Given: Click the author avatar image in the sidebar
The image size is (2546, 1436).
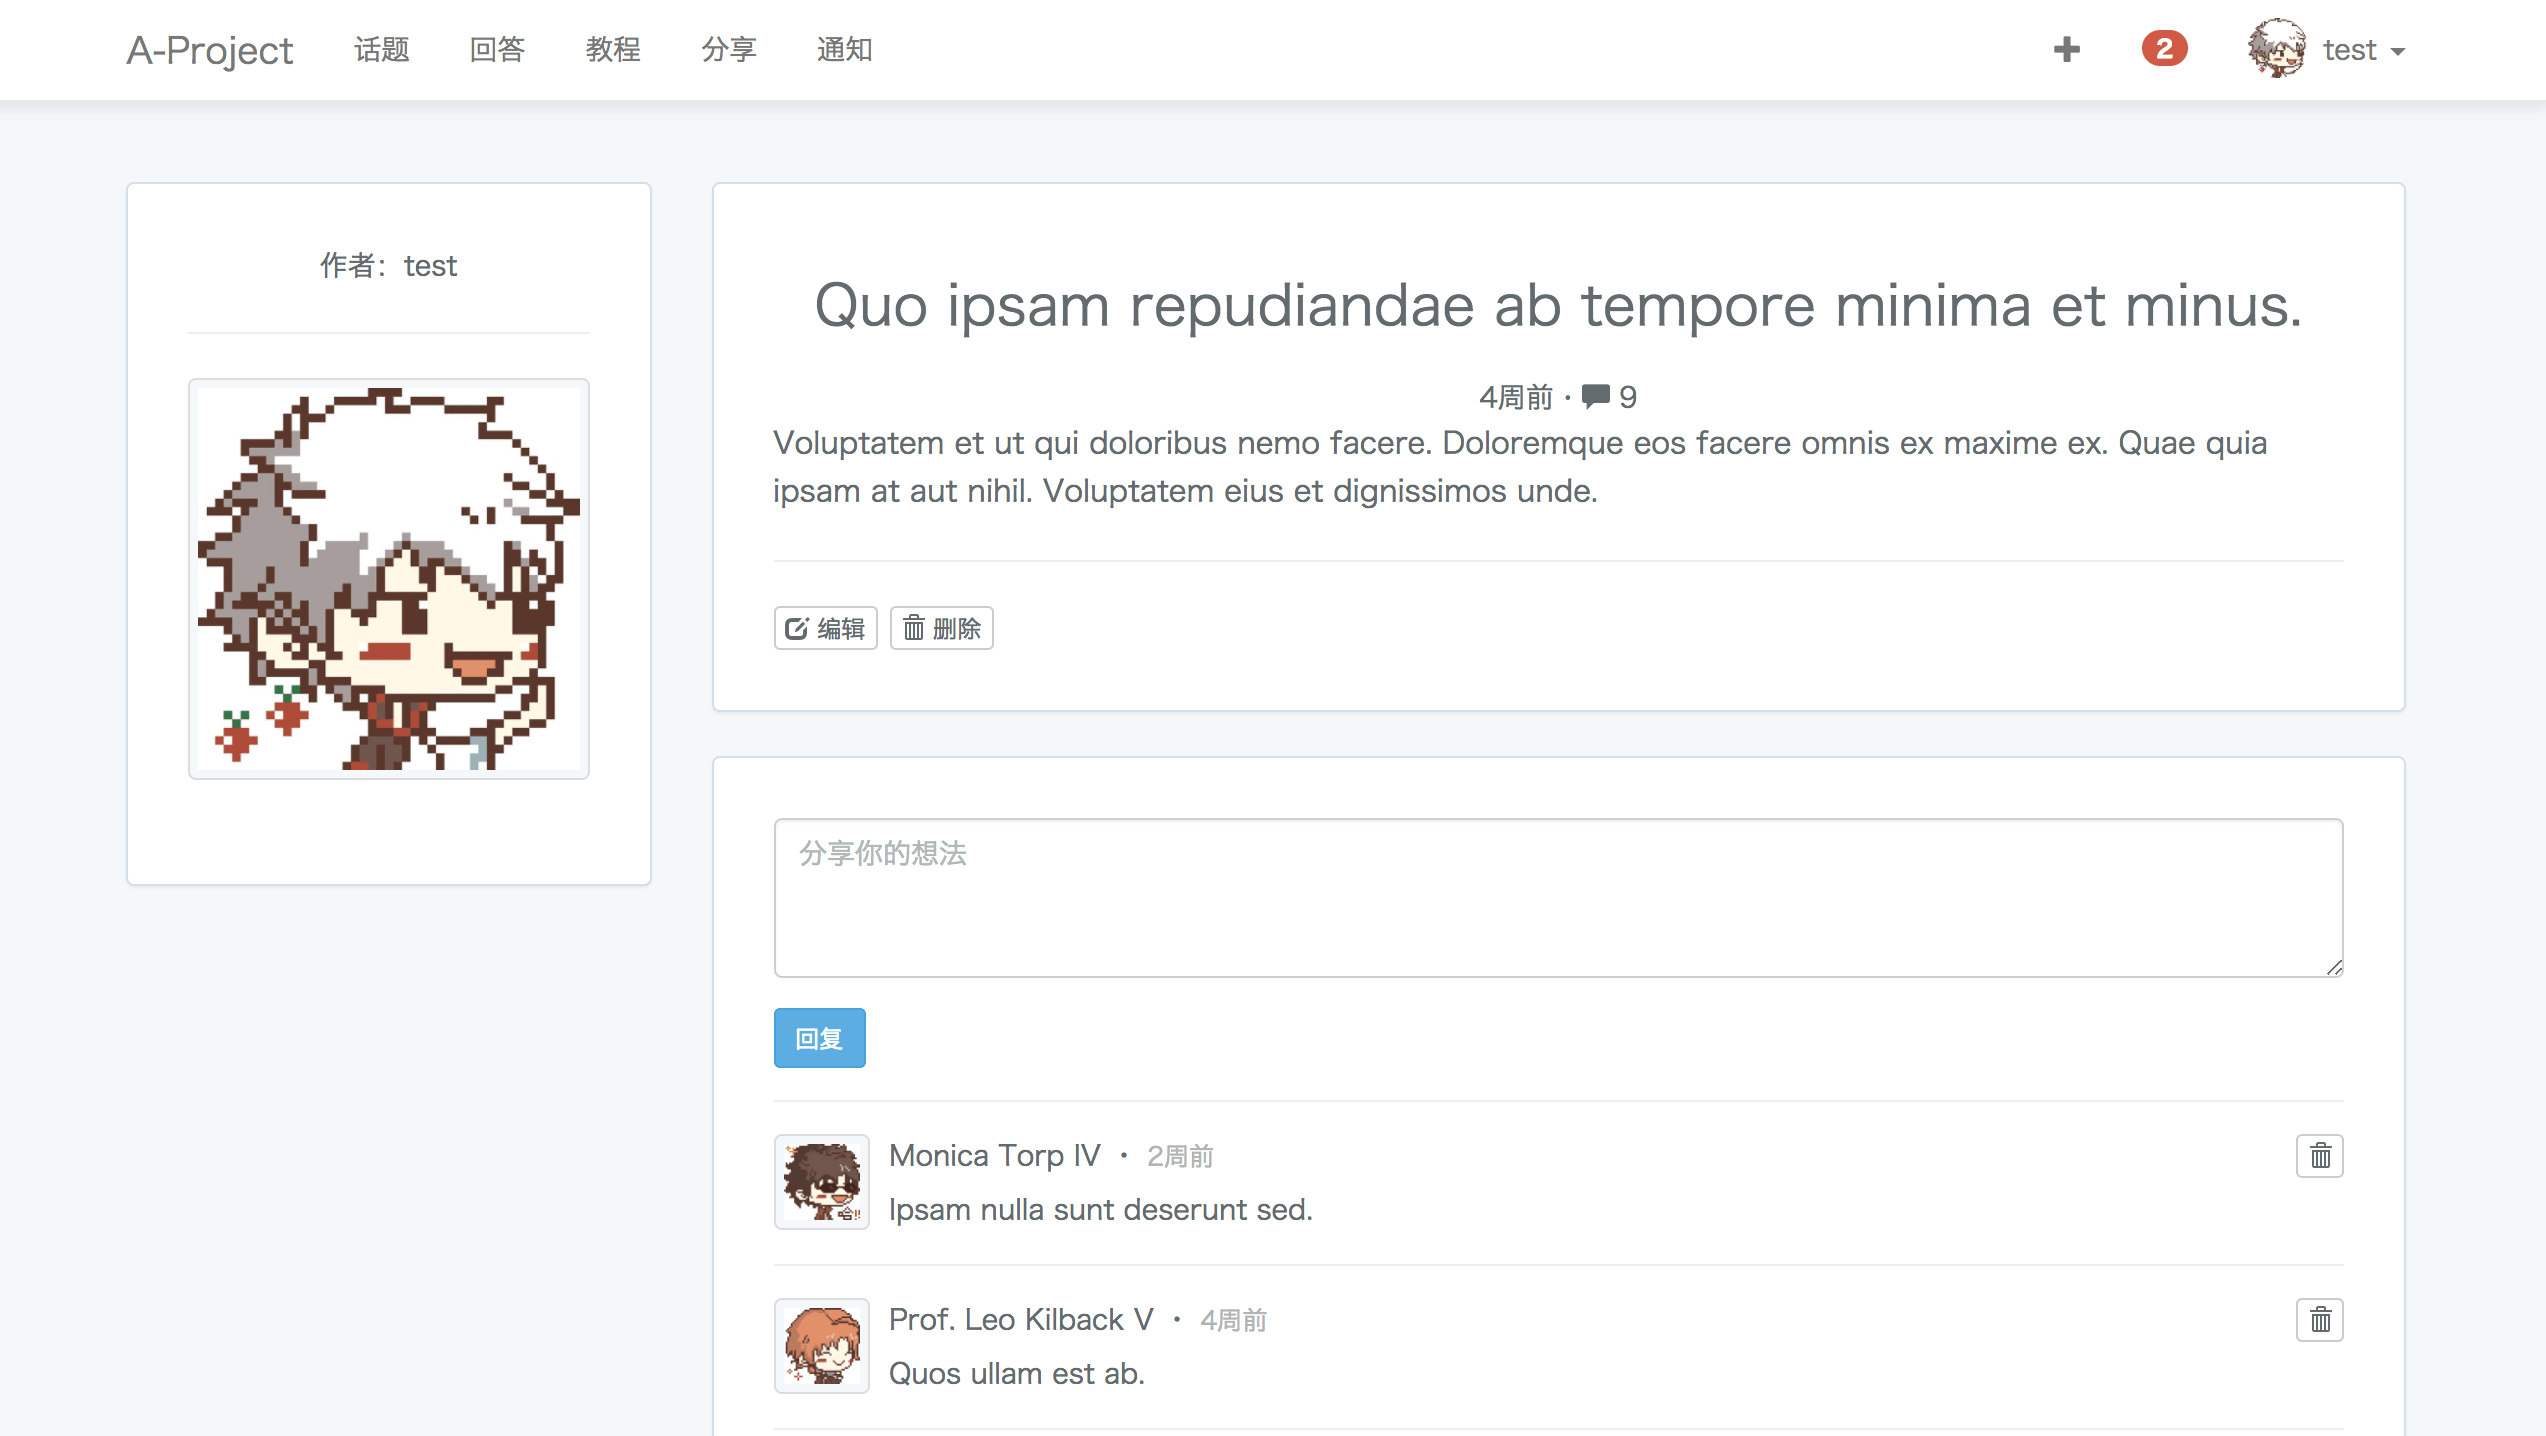Looking at the screenshot, I should [x=388, y=578].
